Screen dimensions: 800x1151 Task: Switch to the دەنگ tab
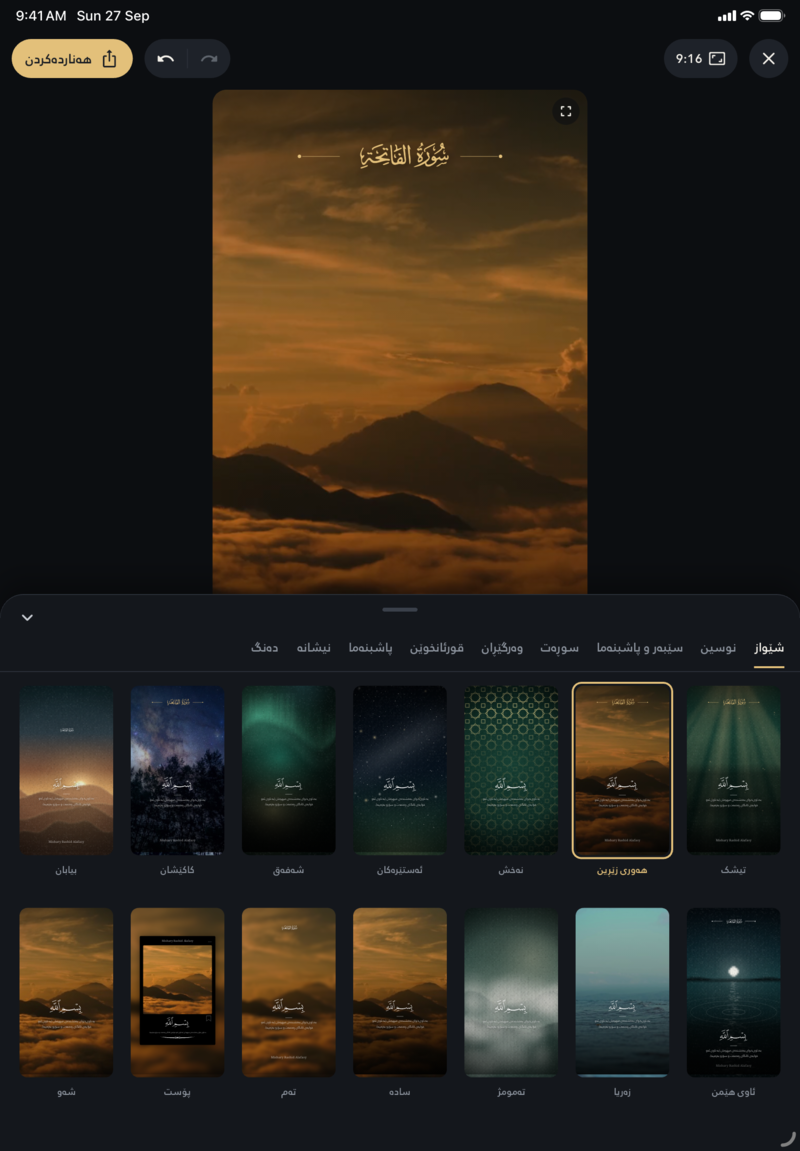pos(264,647)
